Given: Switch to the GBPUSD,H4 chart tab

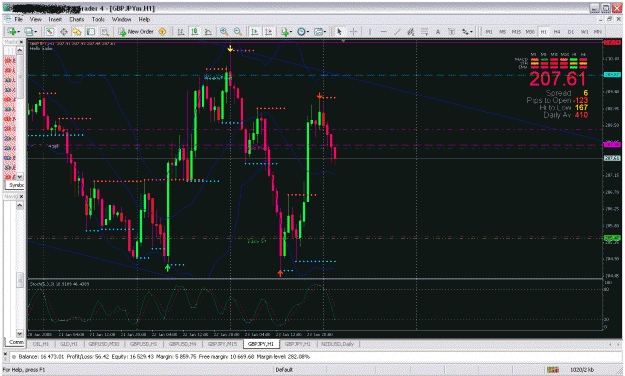Looking at the screenshot, I should point(182,344).
